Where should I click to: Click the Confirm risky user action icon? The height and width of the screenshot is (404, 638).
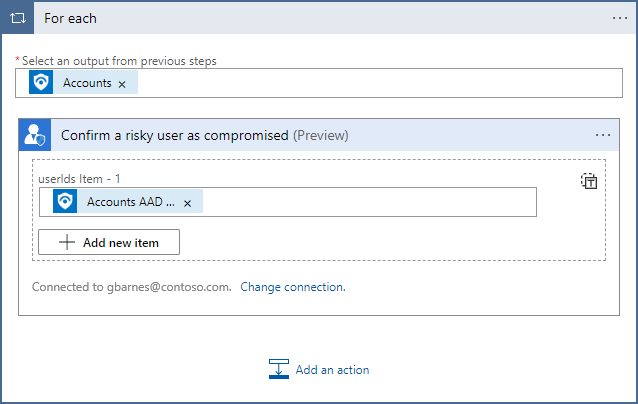[x=35, y=135]
